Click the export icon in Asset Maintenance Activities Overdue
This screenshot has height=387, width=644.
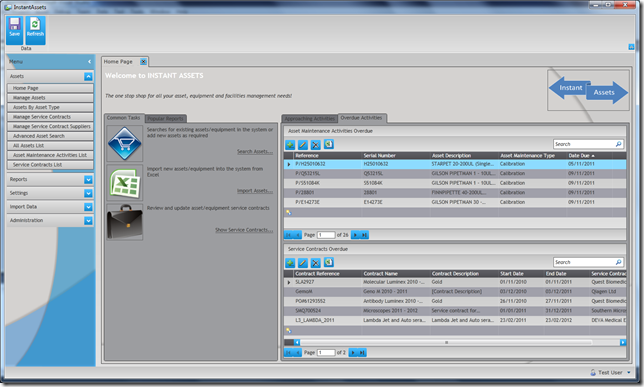pos(329,144)
